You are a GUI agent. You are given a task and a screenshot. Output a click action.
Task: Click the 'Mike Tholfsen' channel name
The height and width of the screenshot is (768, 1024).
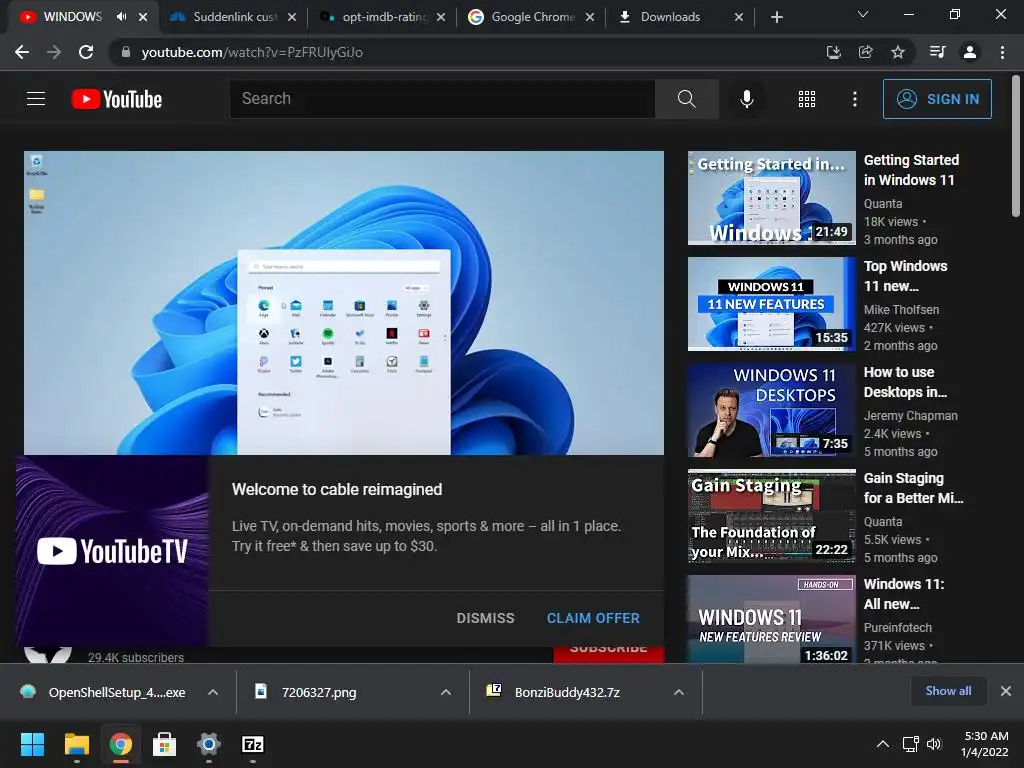tap(901, 310)
